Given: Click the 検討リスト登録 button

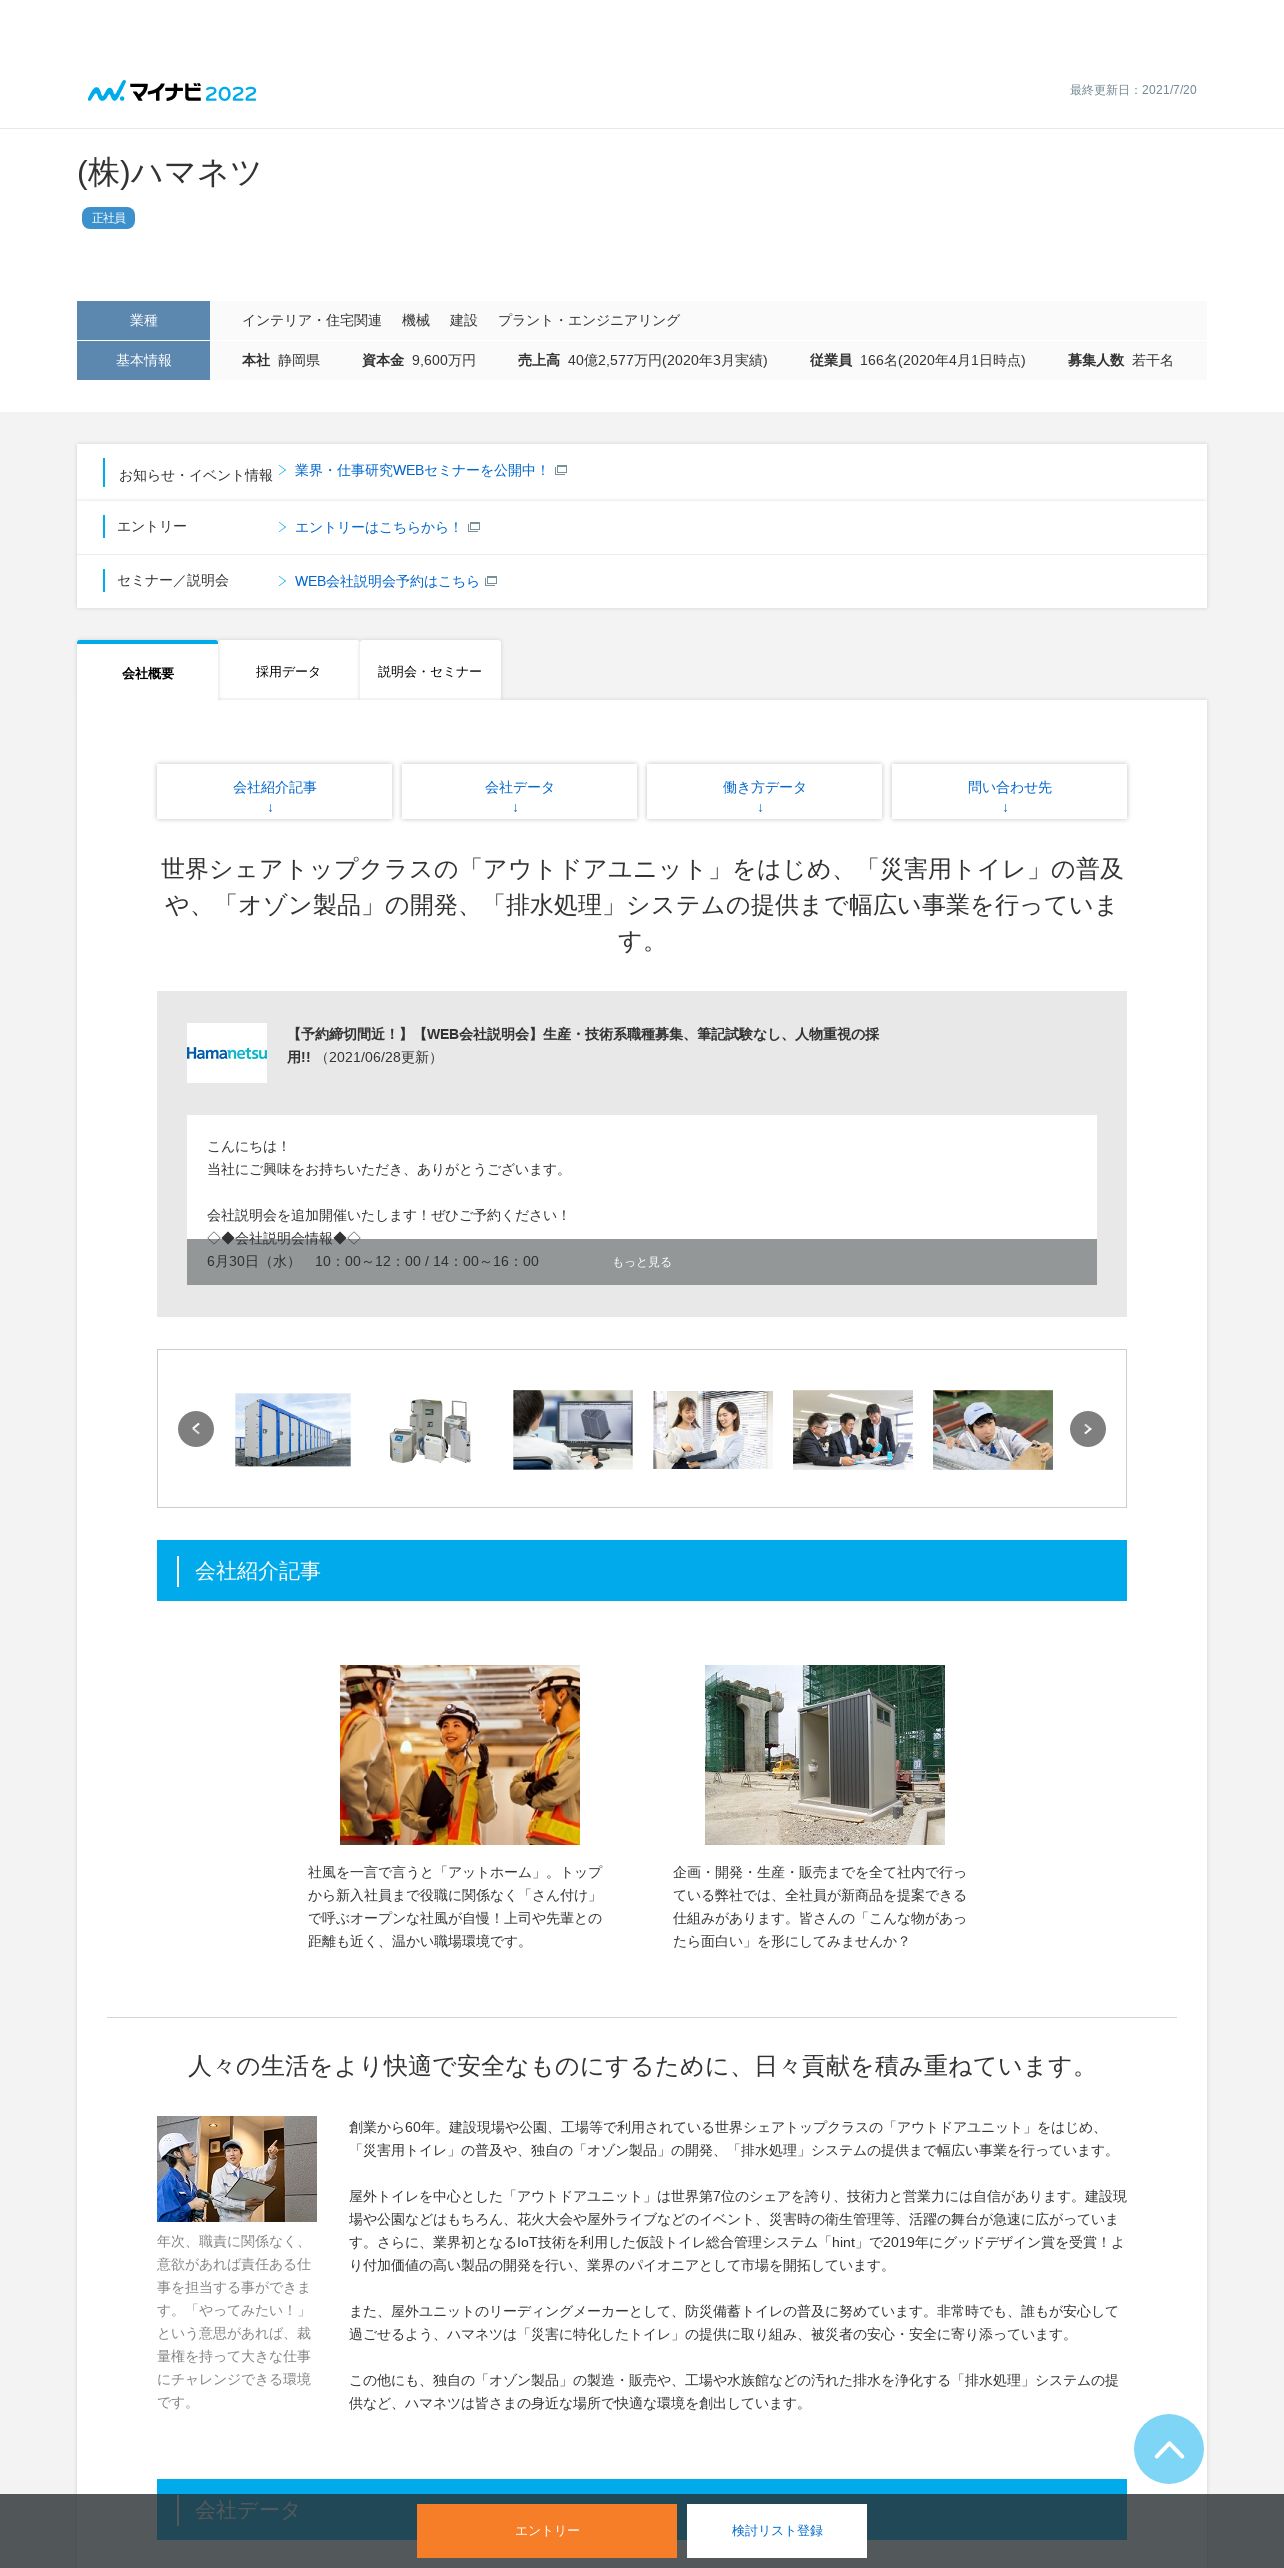Looking at the screenshot, I should (777, 2530).
